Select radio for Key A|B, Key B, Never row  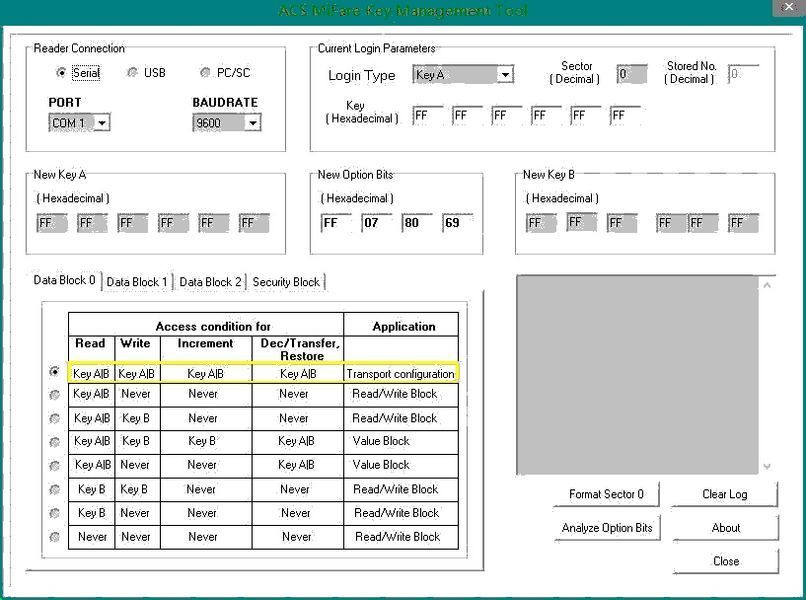pos(54,419)
